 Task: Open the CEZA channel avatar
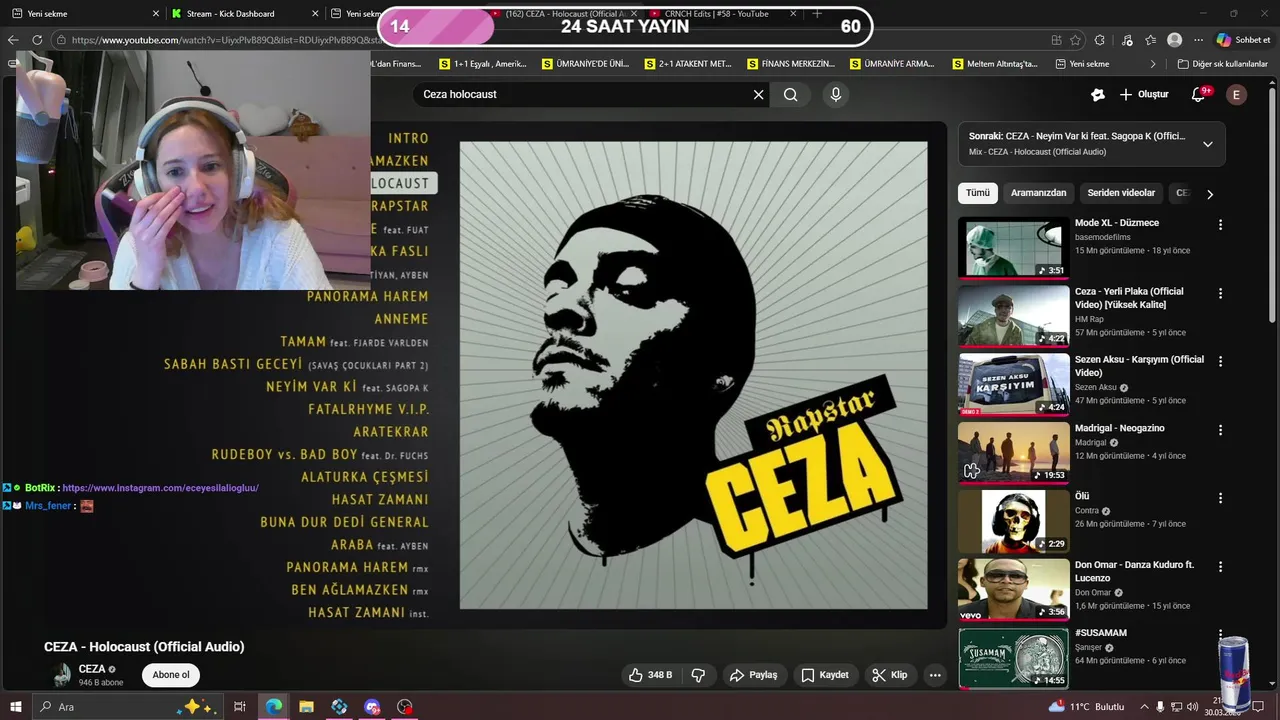(x=63, y=675)
